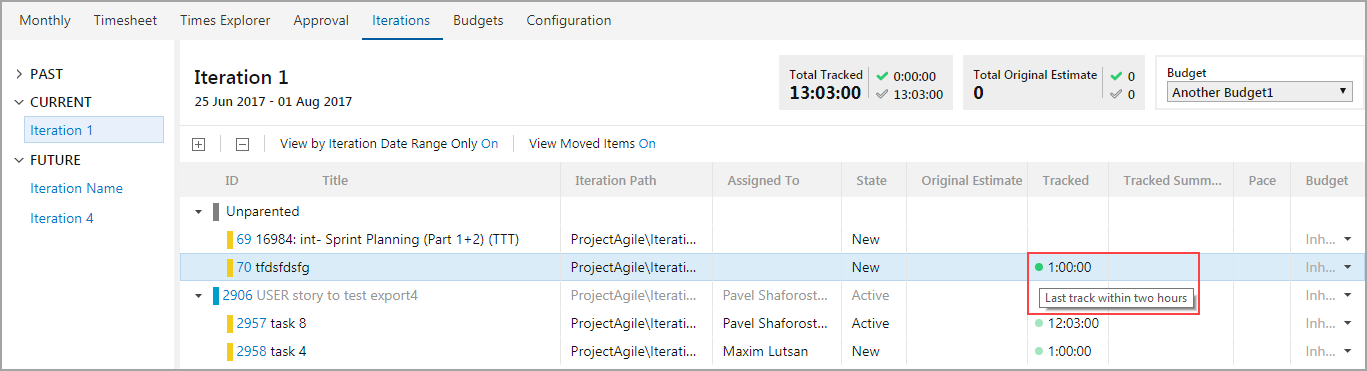The image size is (1367, 371).
Task: Sort by the Tracked column header
Action: tap(1065, 180)
